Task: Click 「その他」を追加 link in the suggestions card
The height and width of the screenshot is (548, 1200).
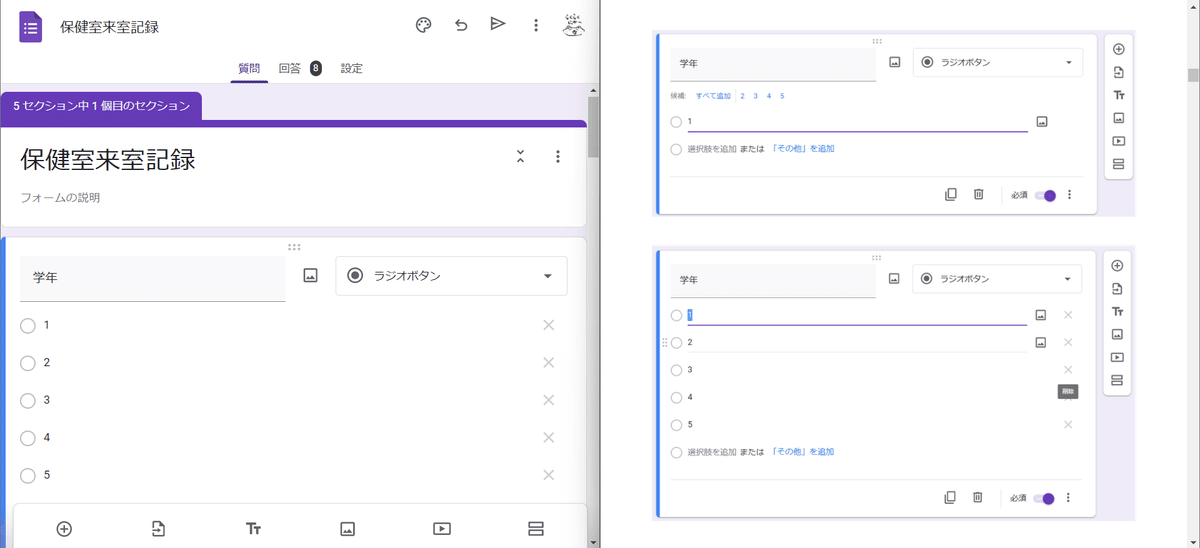Action: click(803, 149)
